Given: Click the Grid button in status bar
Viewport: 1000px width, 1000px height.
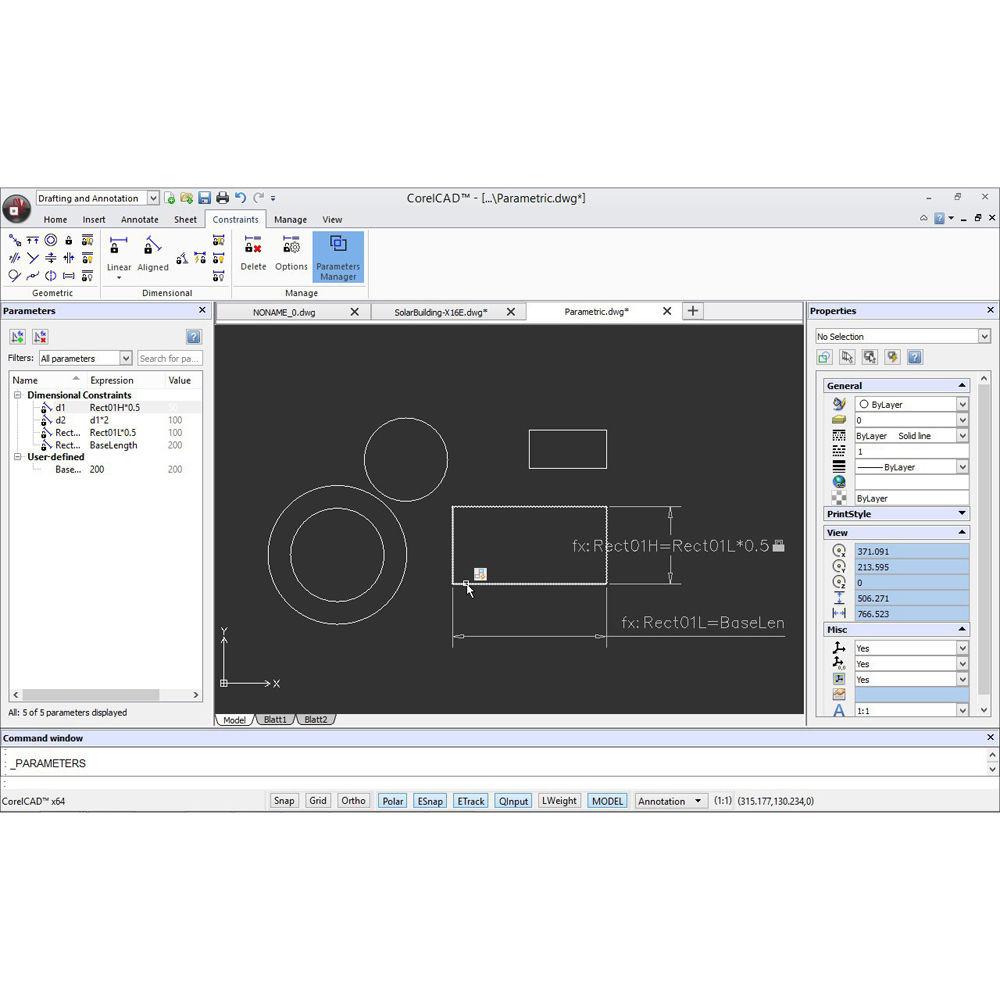Looking at the screenshot, I should [x=318, y=801].
